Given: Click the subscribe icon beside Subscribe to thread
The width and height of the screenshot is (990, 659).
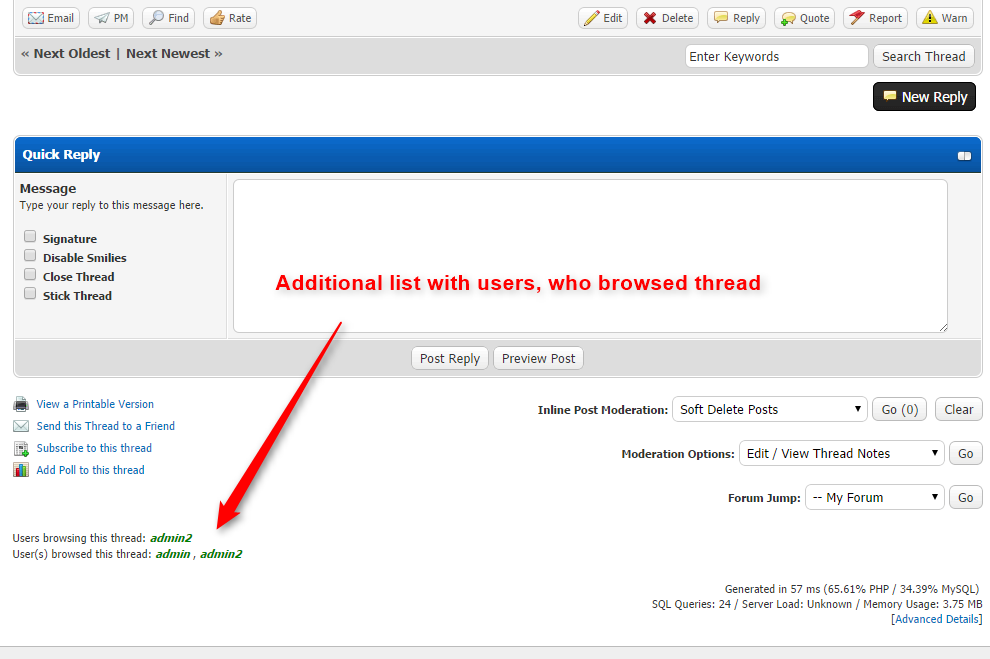Looking at the screenshot, I should click(21, 449).
